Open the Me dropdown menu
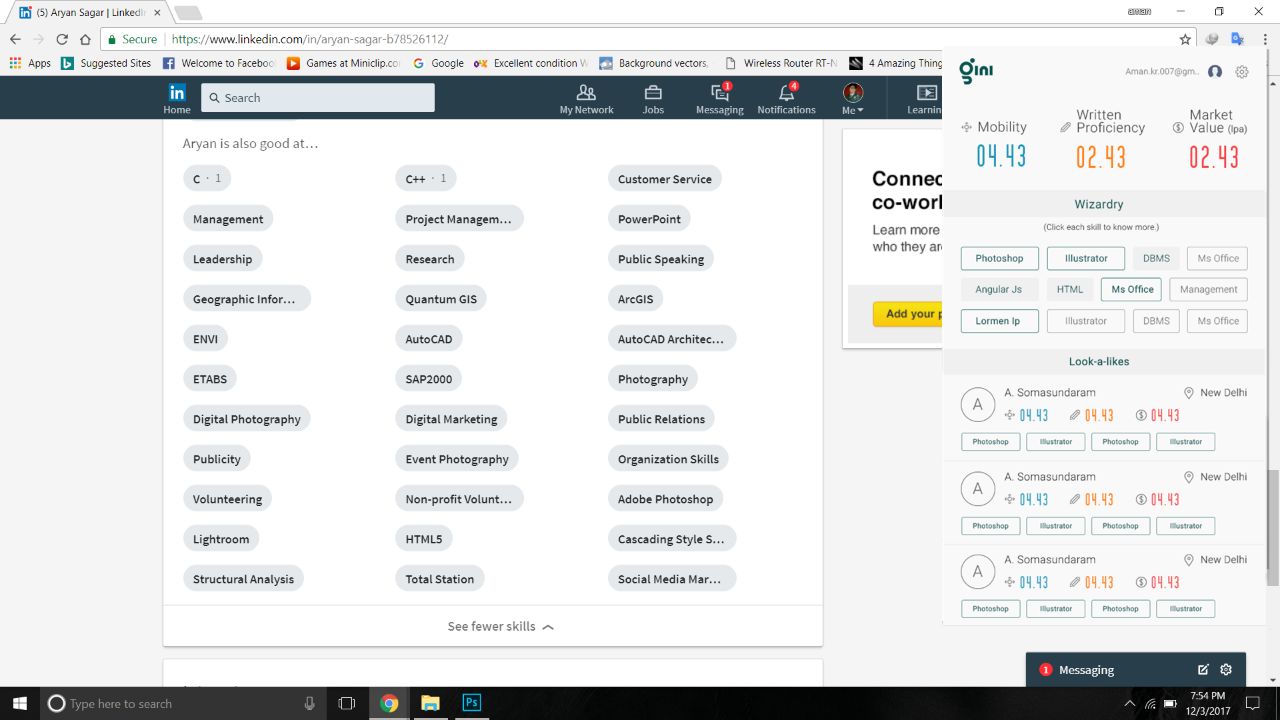The height and width of the screenshot is (720, 1280). (851, 97)
